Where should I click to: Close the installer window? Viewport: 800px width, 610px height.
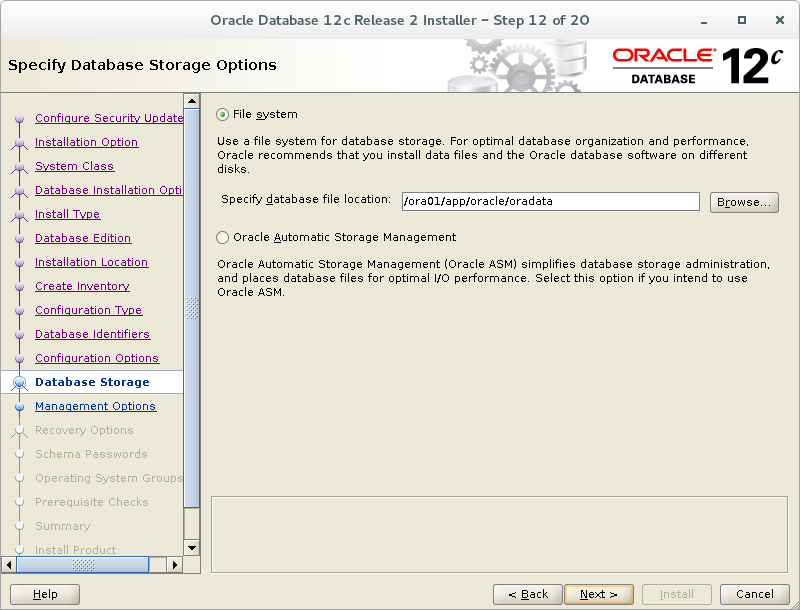(x=780, y=20)
